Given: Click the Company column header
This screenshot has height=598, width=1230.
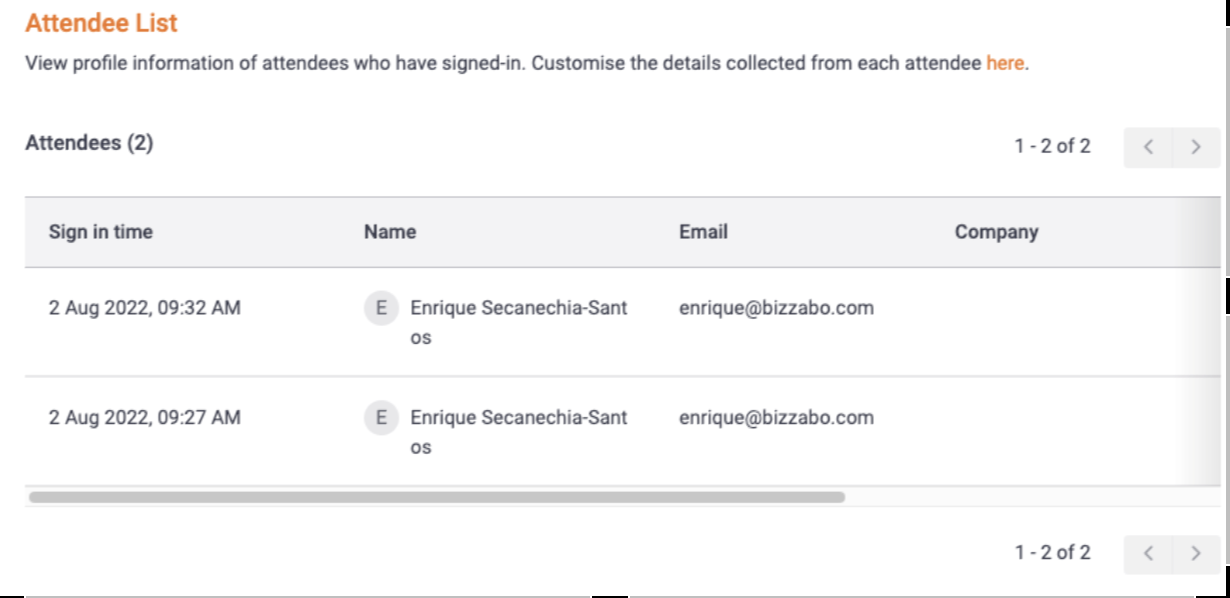Looking at the screenshot, I should point(996,232).
